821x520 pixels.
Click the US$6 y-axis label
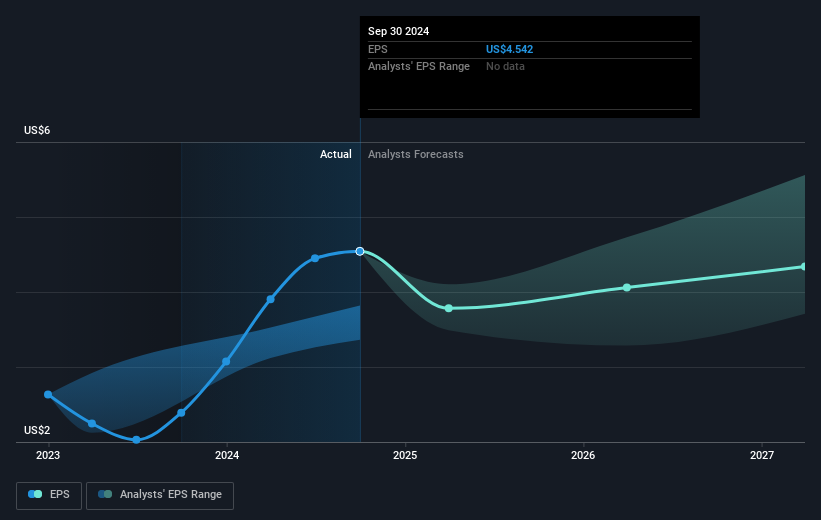(x=37, y=130)
